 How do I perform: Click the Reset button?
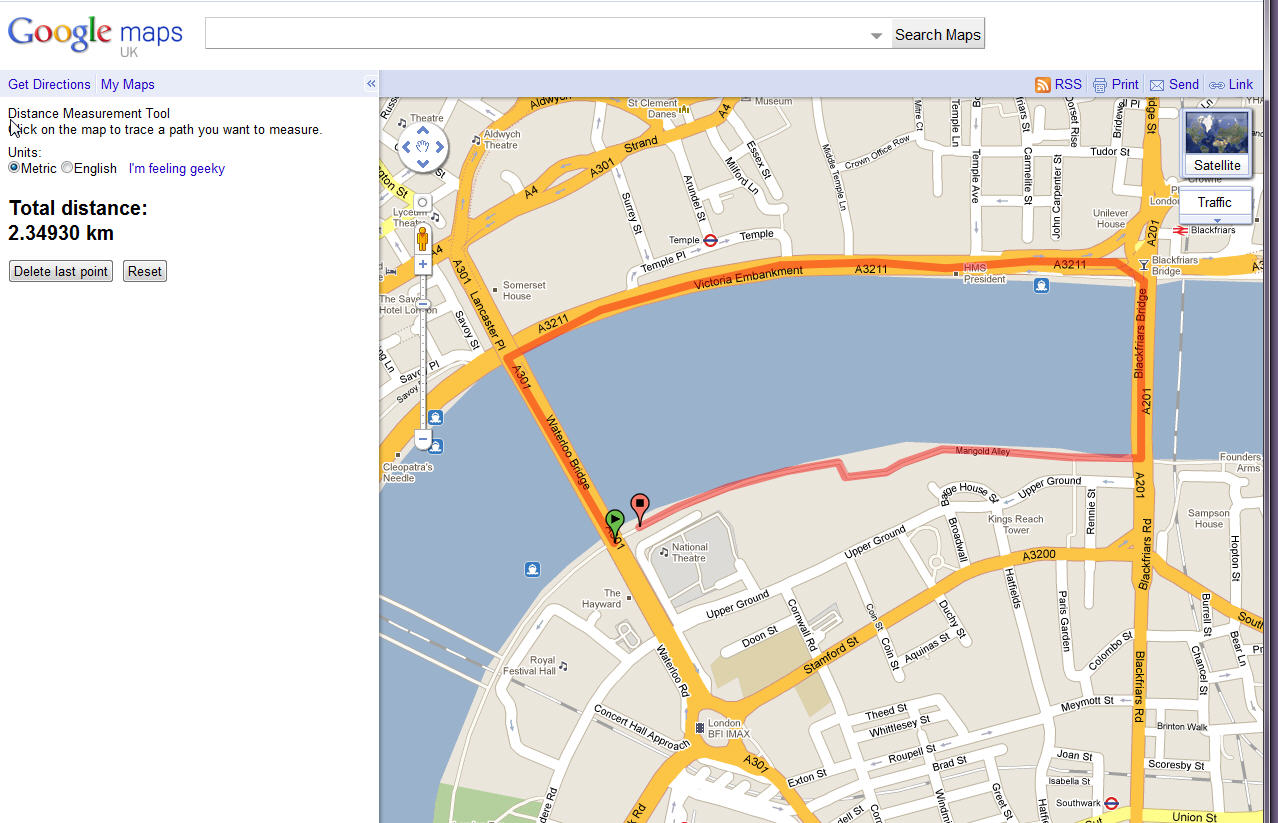coord(145,271)
